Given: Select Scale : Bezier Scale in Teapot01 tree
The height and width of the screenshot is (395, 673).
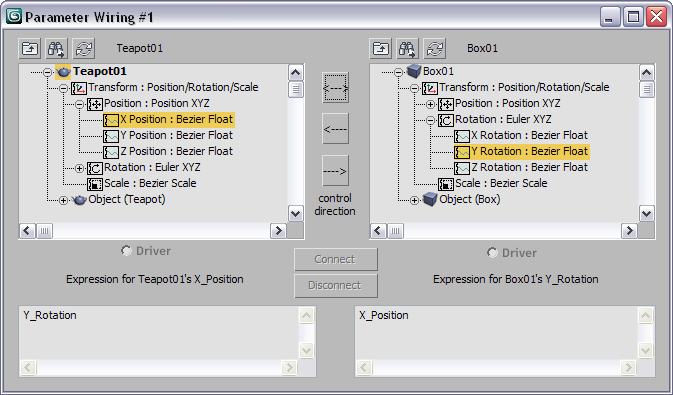Looking at the screenshot, I should [150, 183].
